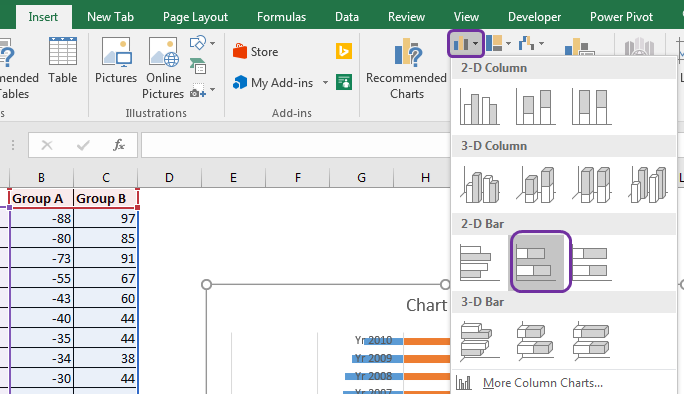Select the Group A header cell

point(41,199)
